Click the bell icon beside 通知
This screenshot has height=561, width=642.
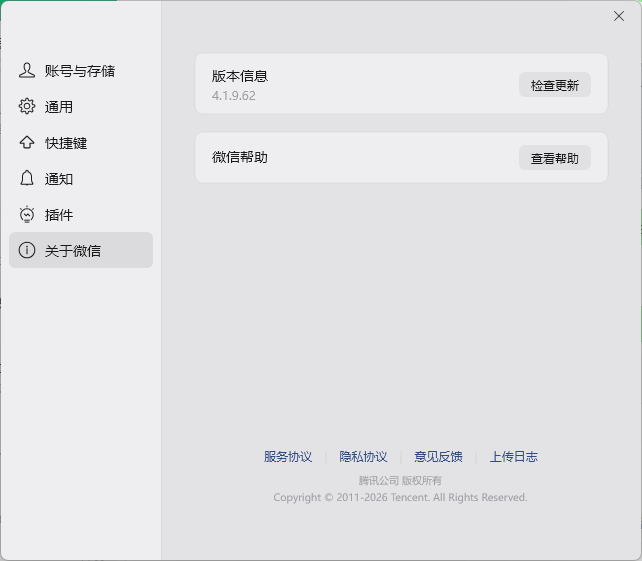pos(27,179)
